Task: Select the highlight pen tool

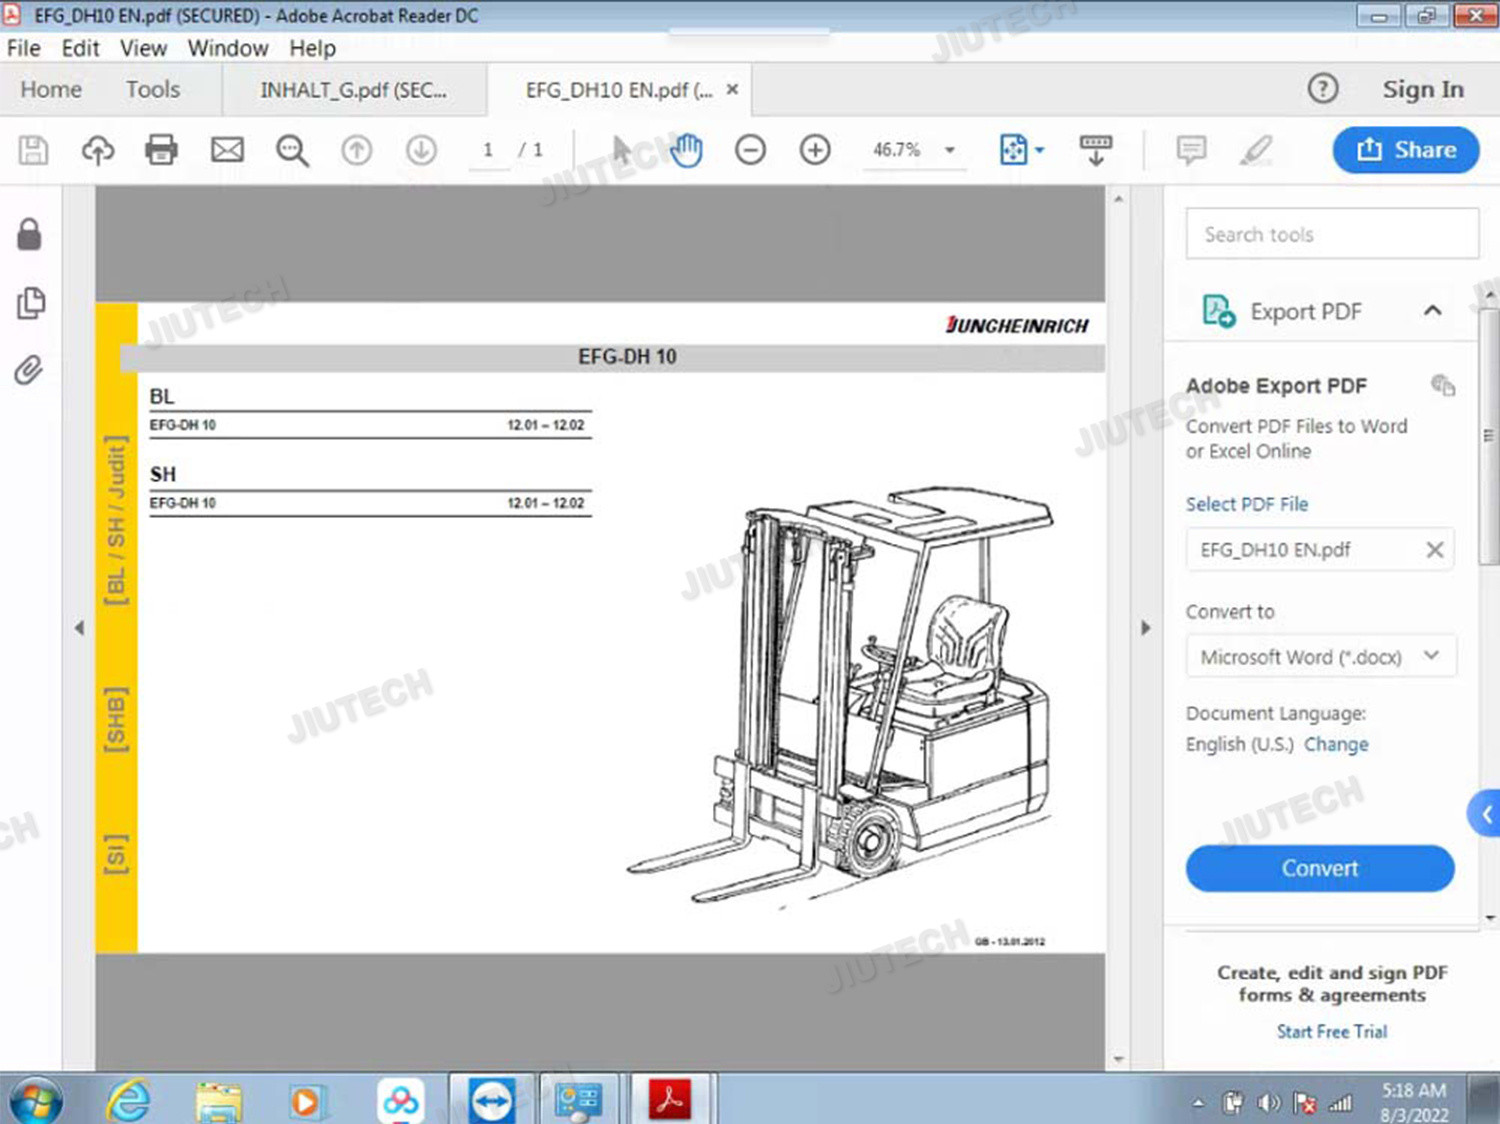Action: (x=1256, y=150)
